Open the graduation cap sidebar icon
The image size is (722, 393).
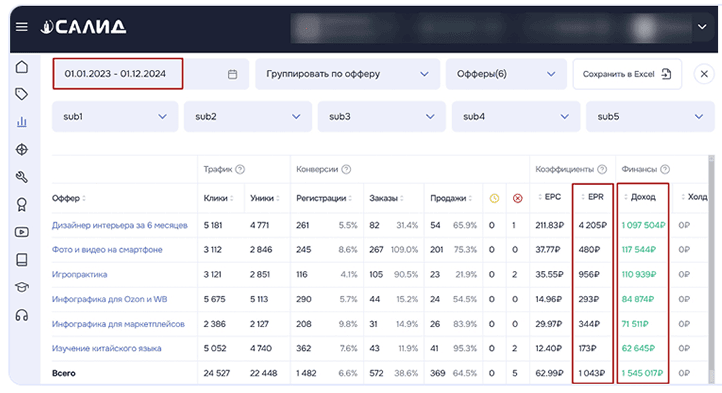(x=22, y=287)
